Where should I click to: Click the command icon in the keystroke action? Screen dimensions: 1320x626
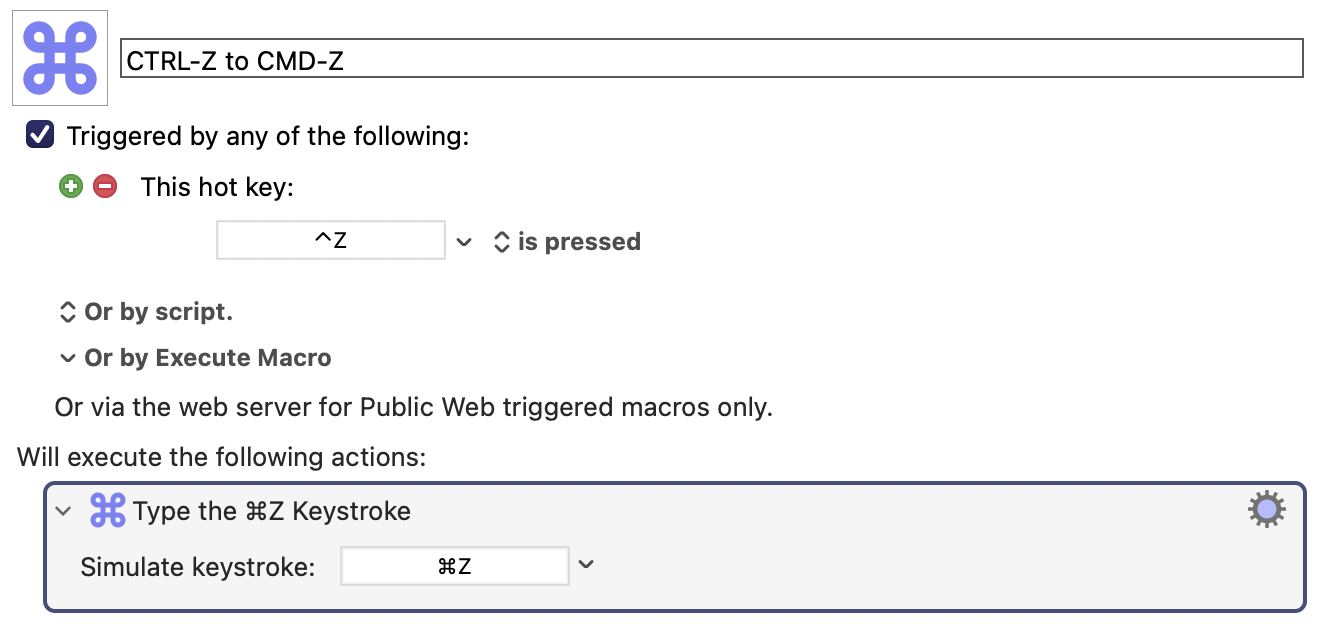tap(107, 511)
